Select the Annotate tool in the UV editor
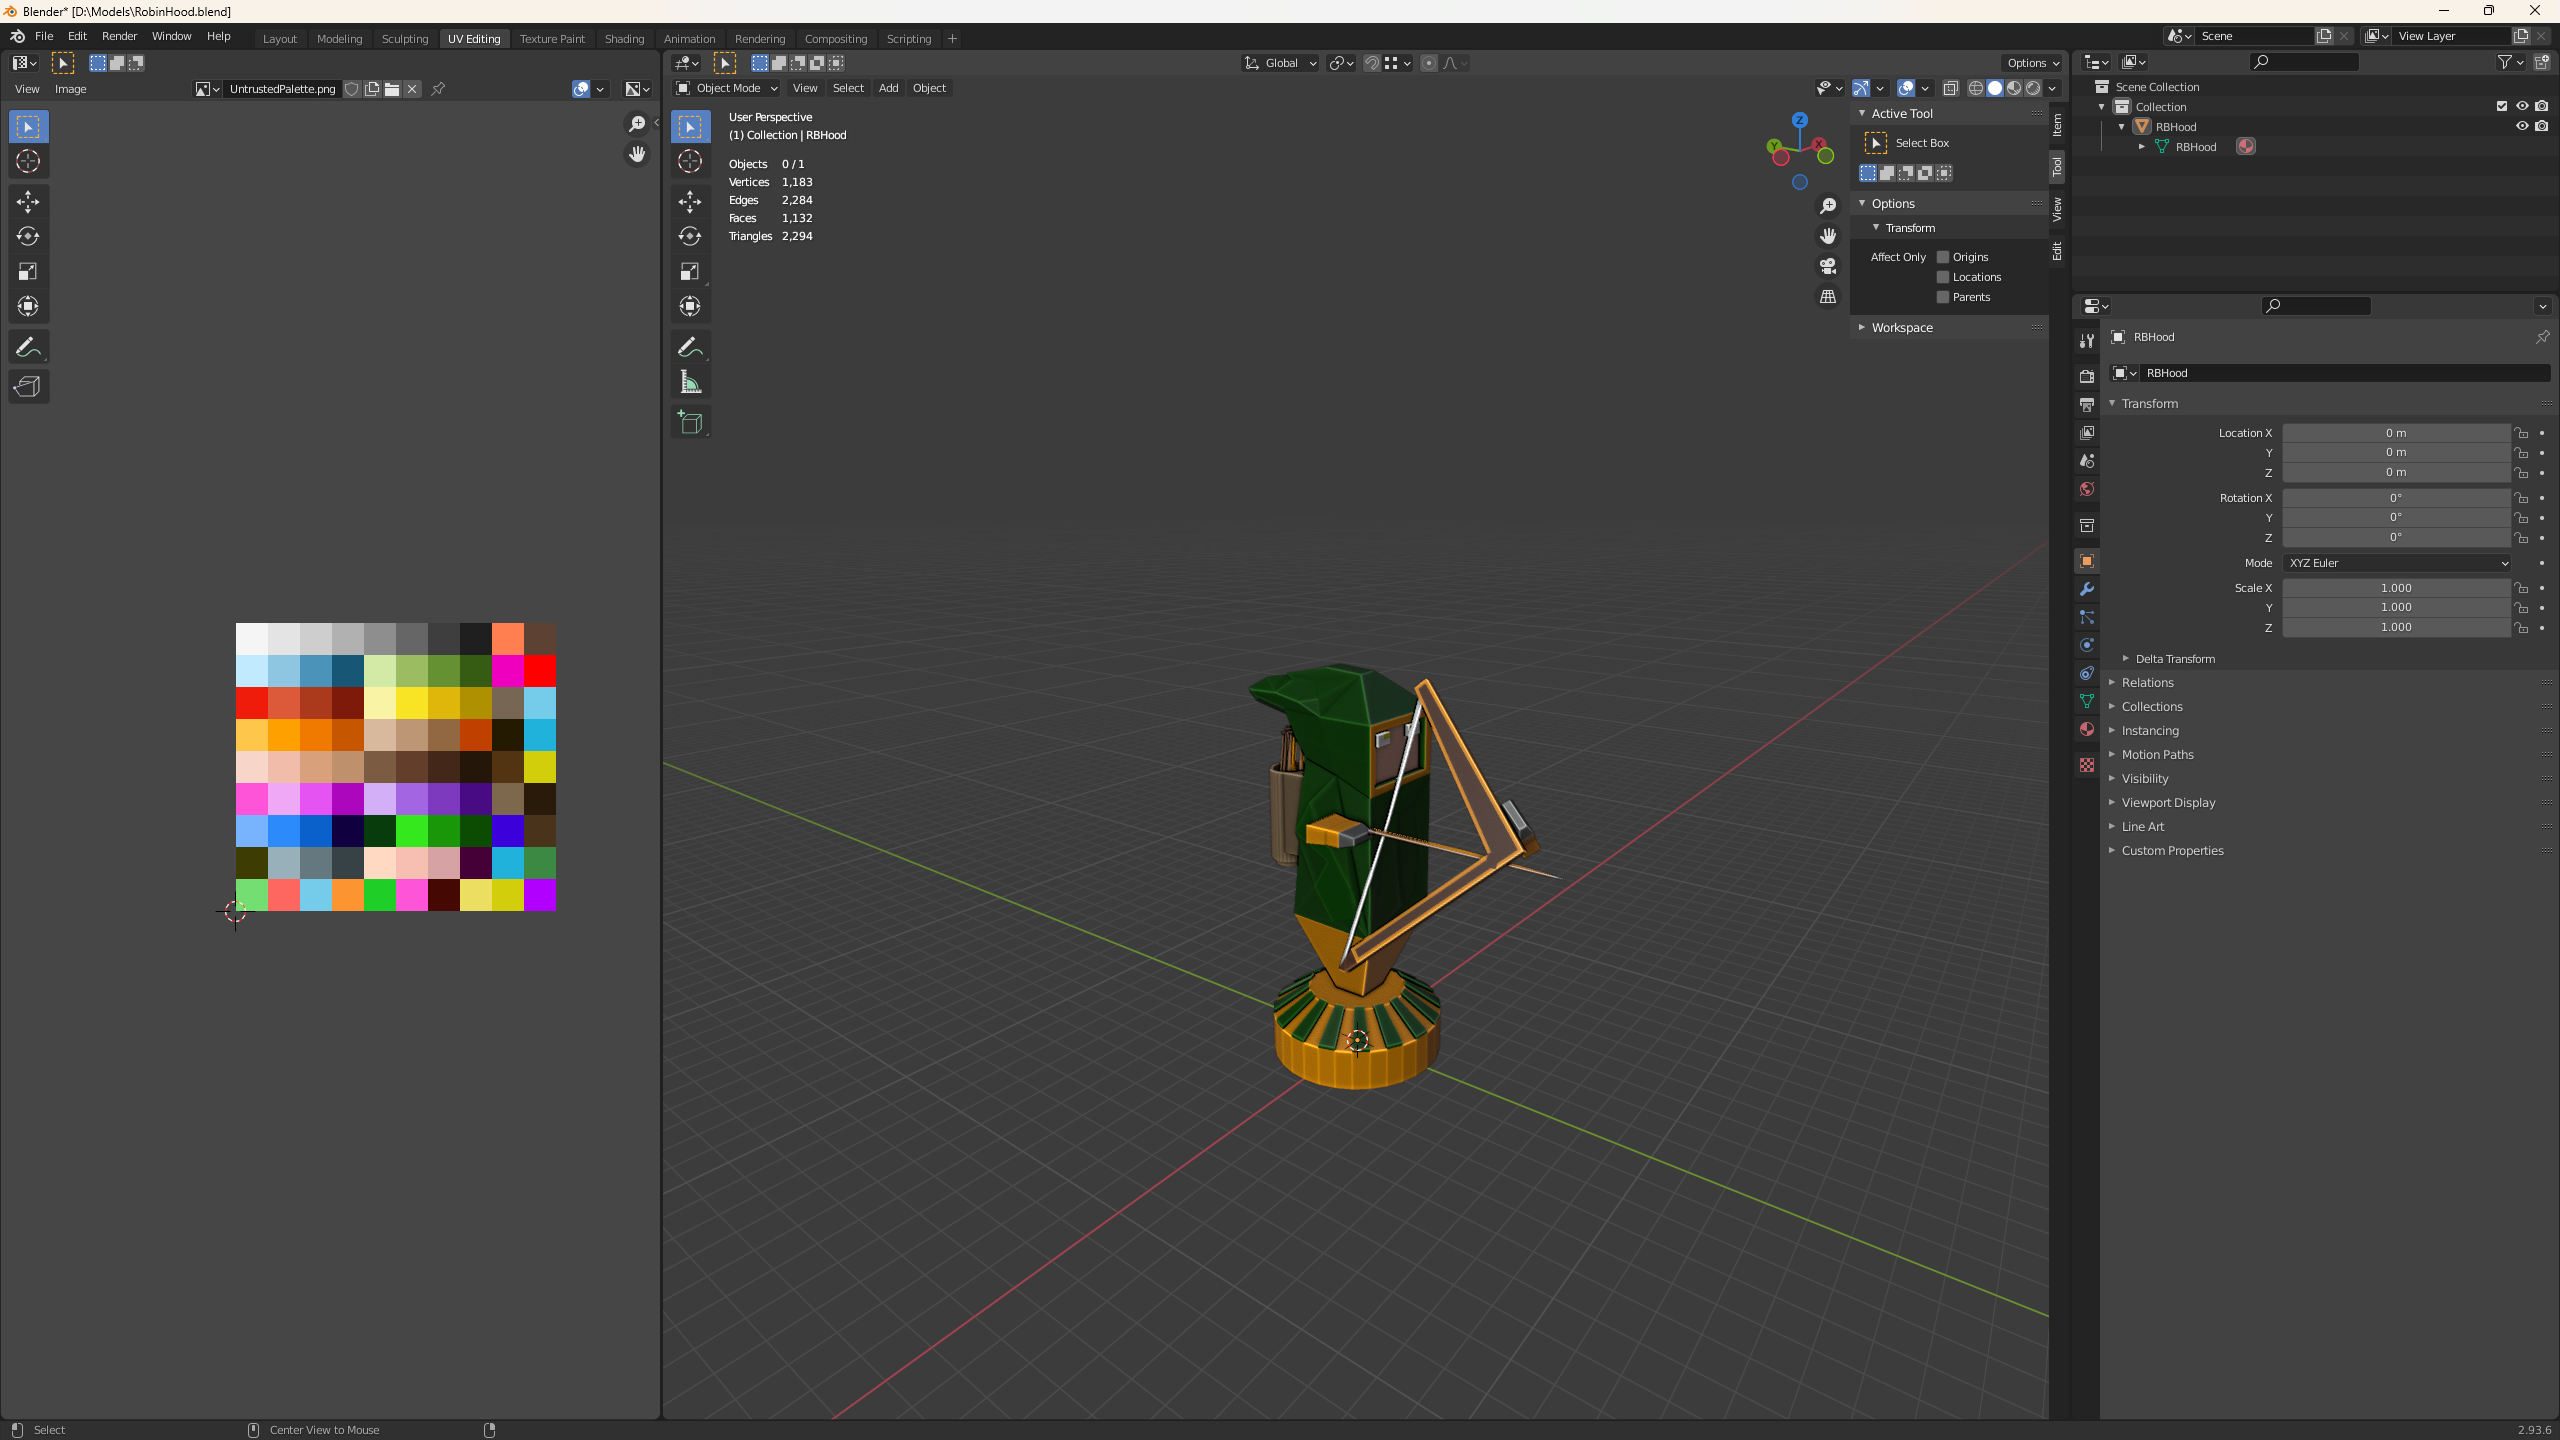Screen dimensions: 2560x1440 pyautogui.click(x=28, y=347)
